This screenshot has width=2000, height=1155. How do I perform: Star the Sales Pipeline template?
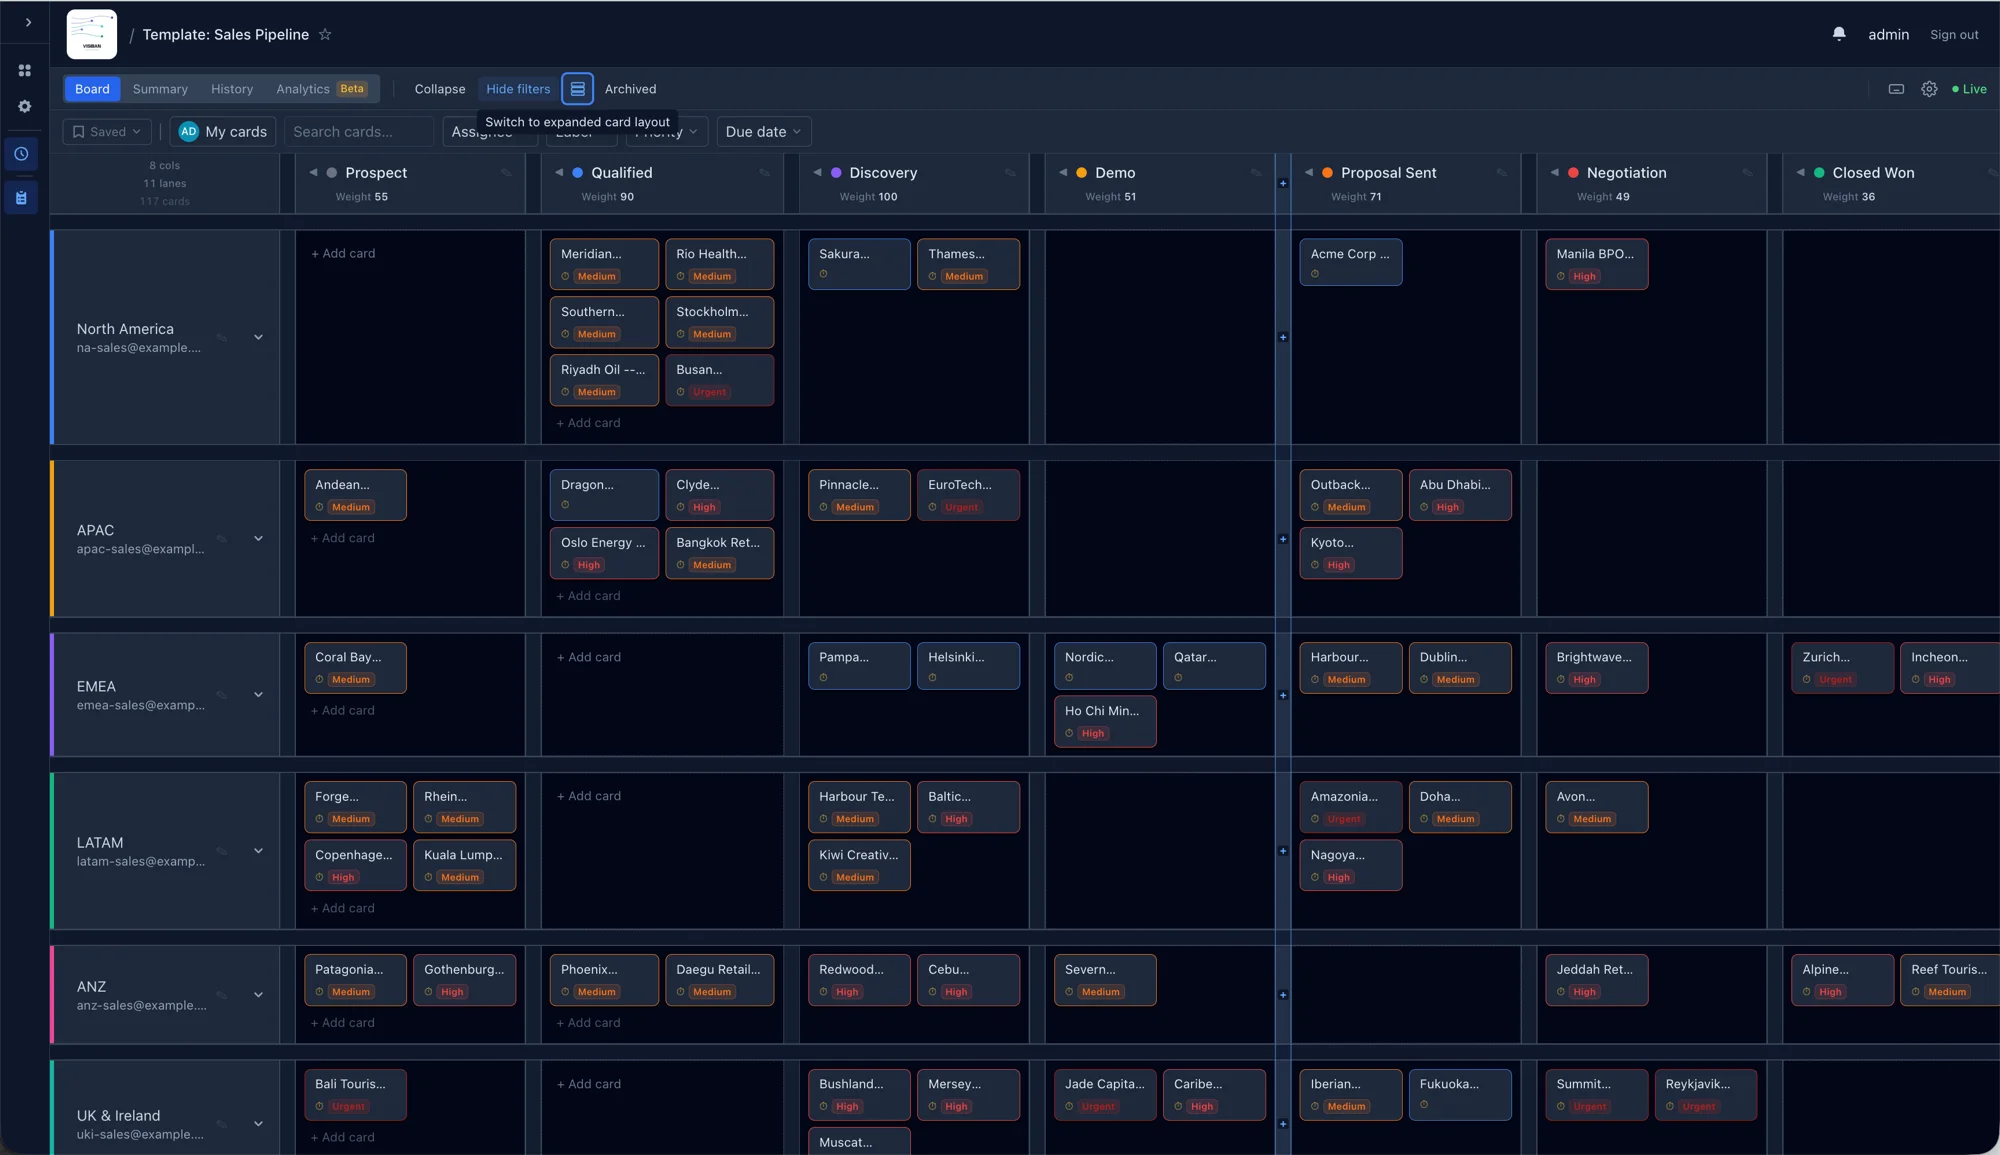pyautogui.click(x=325, y=34)
